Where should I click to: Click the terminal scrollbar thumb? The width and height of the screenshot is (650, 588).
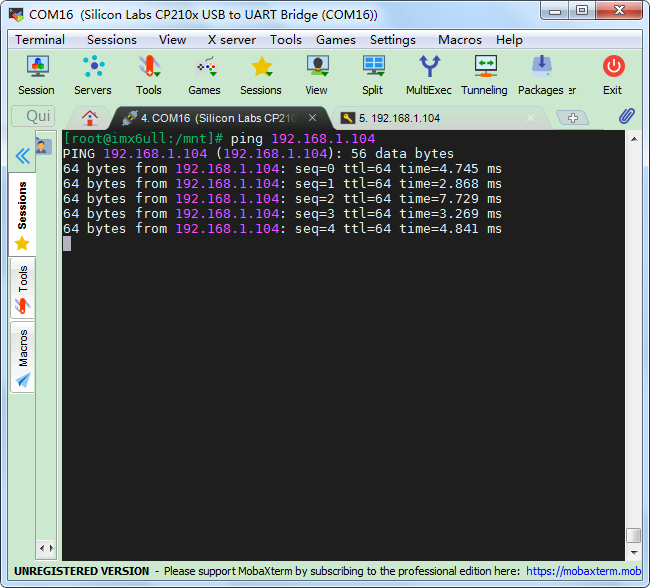(633, 535)
